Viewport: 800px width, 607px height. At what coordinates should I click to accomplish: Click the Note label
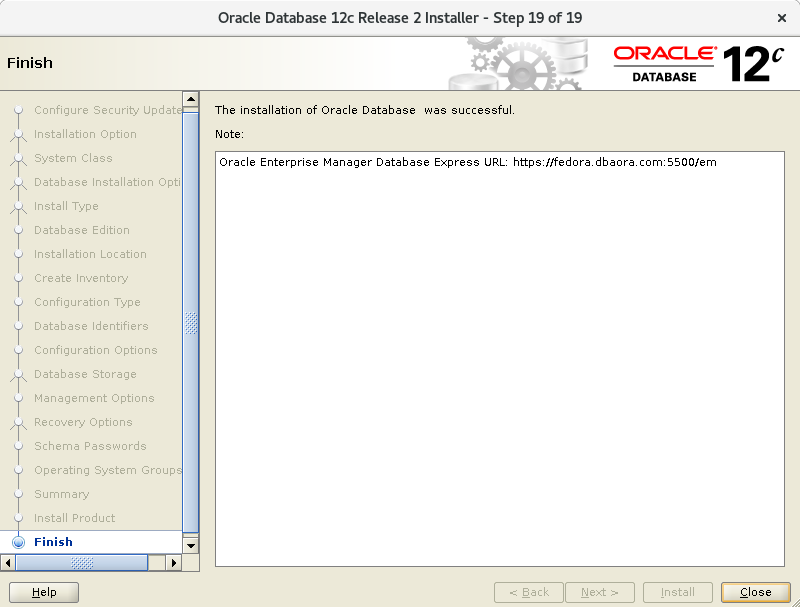coord(229,134)
